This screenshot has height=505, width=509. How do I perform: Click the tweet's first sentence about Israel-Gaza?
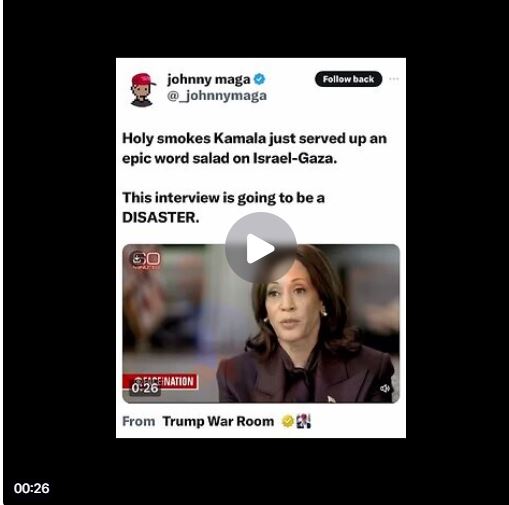point(254,148)
